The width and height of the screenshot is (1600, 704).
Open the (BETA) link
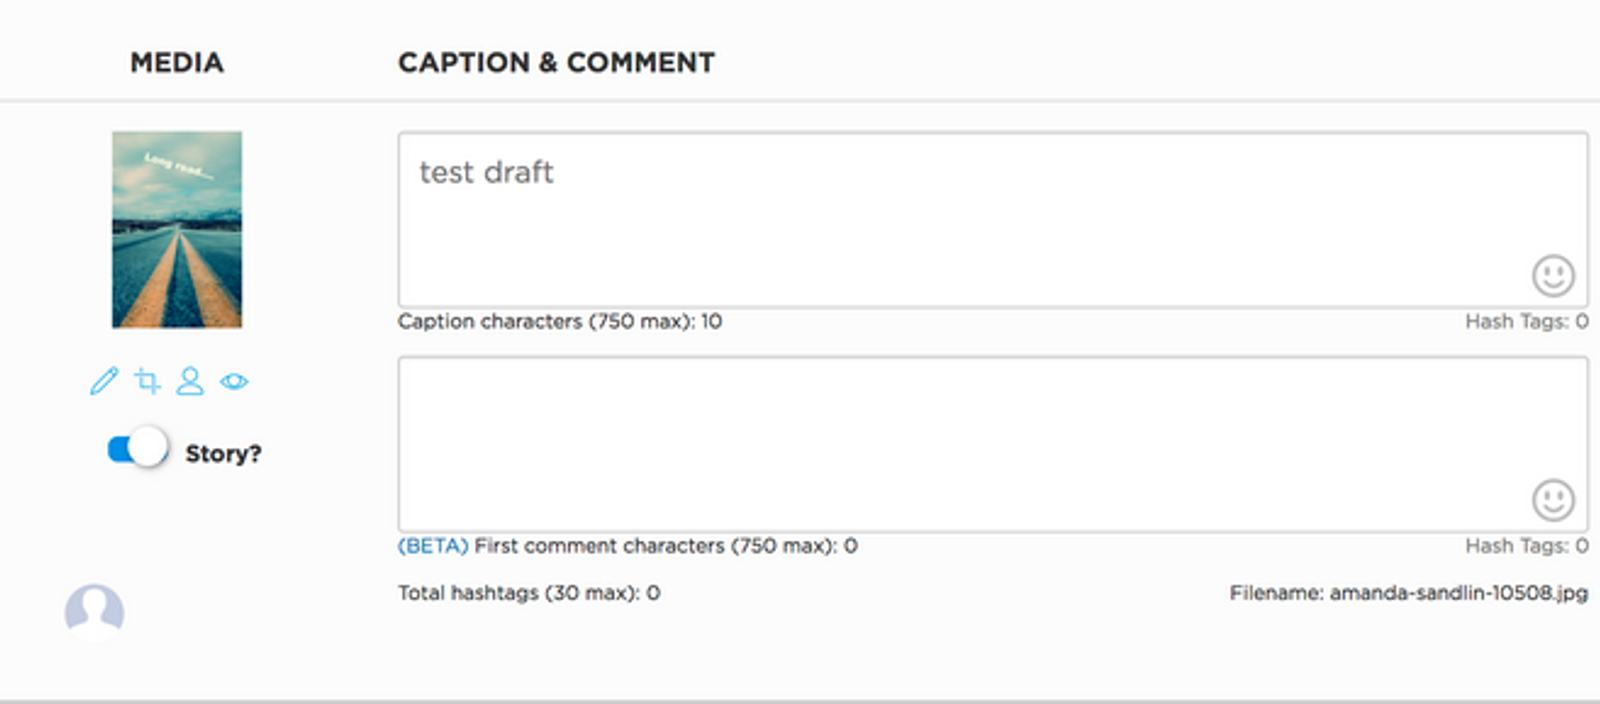(x=433, y=546)
